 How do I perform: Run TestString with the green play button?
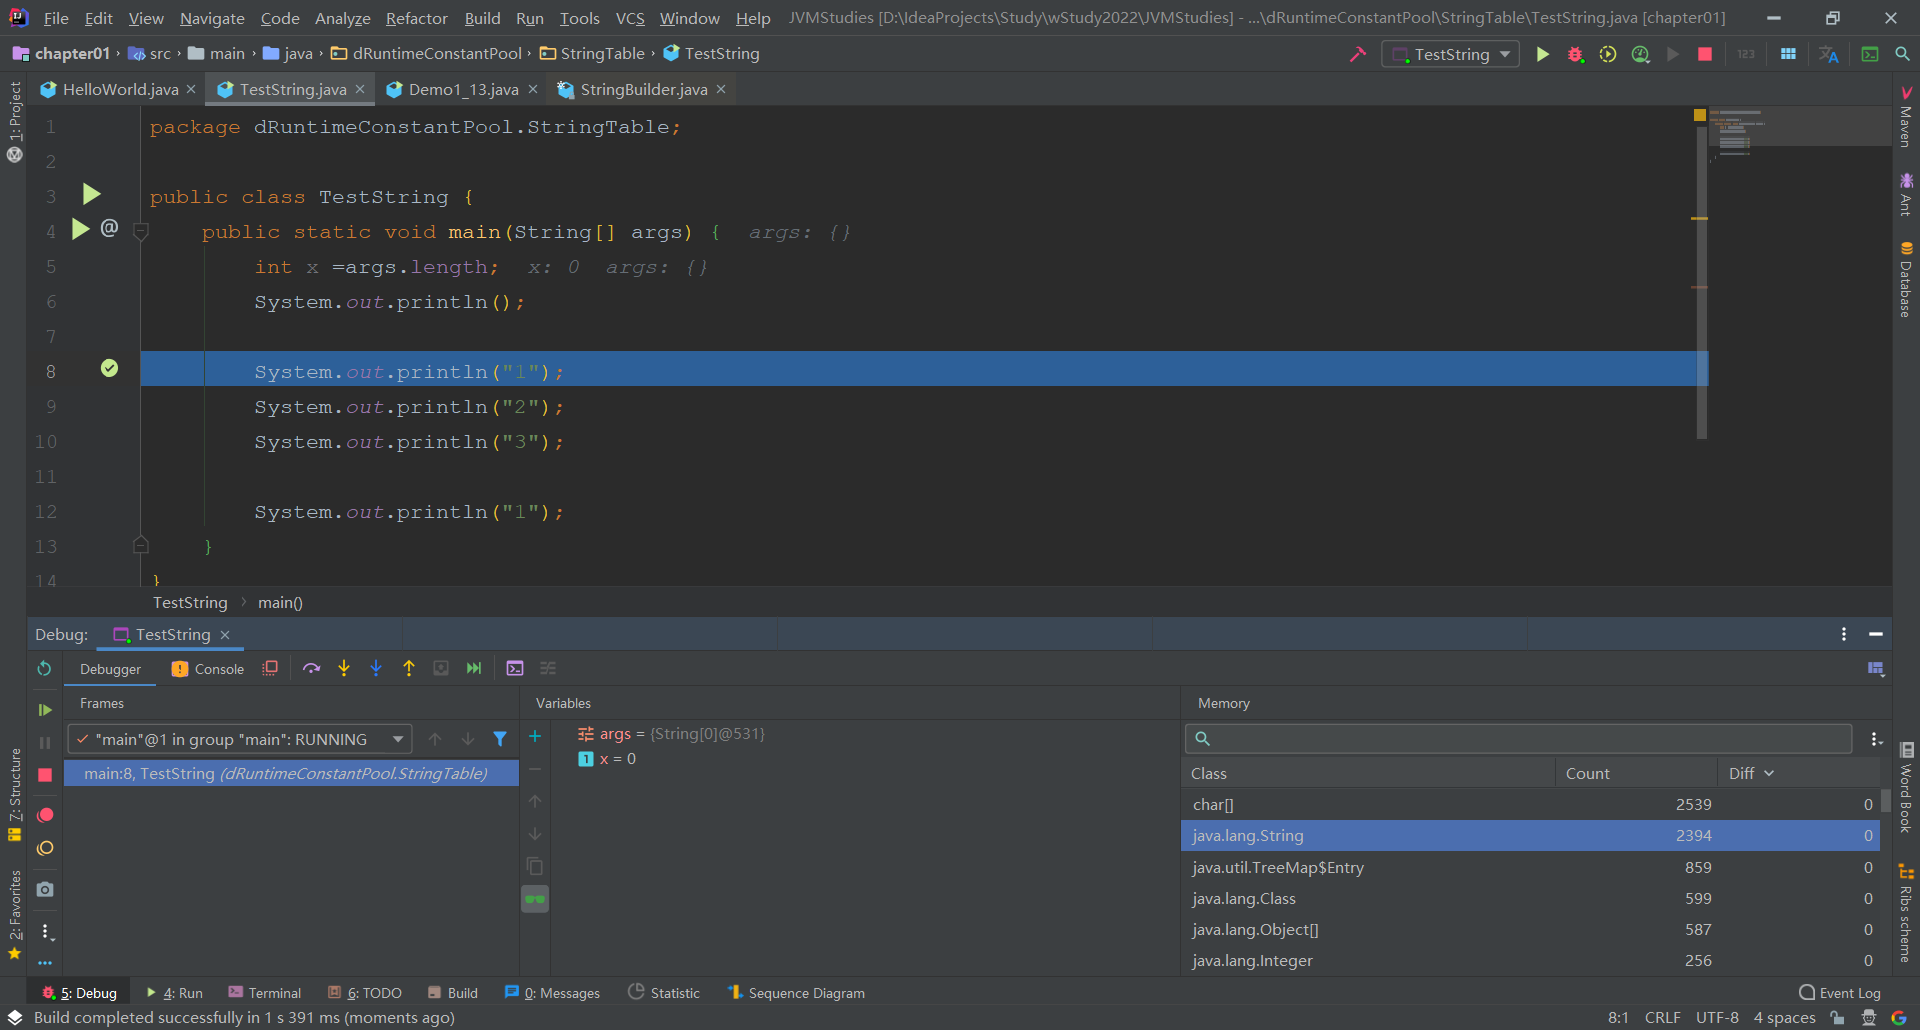pos(1542,54)
